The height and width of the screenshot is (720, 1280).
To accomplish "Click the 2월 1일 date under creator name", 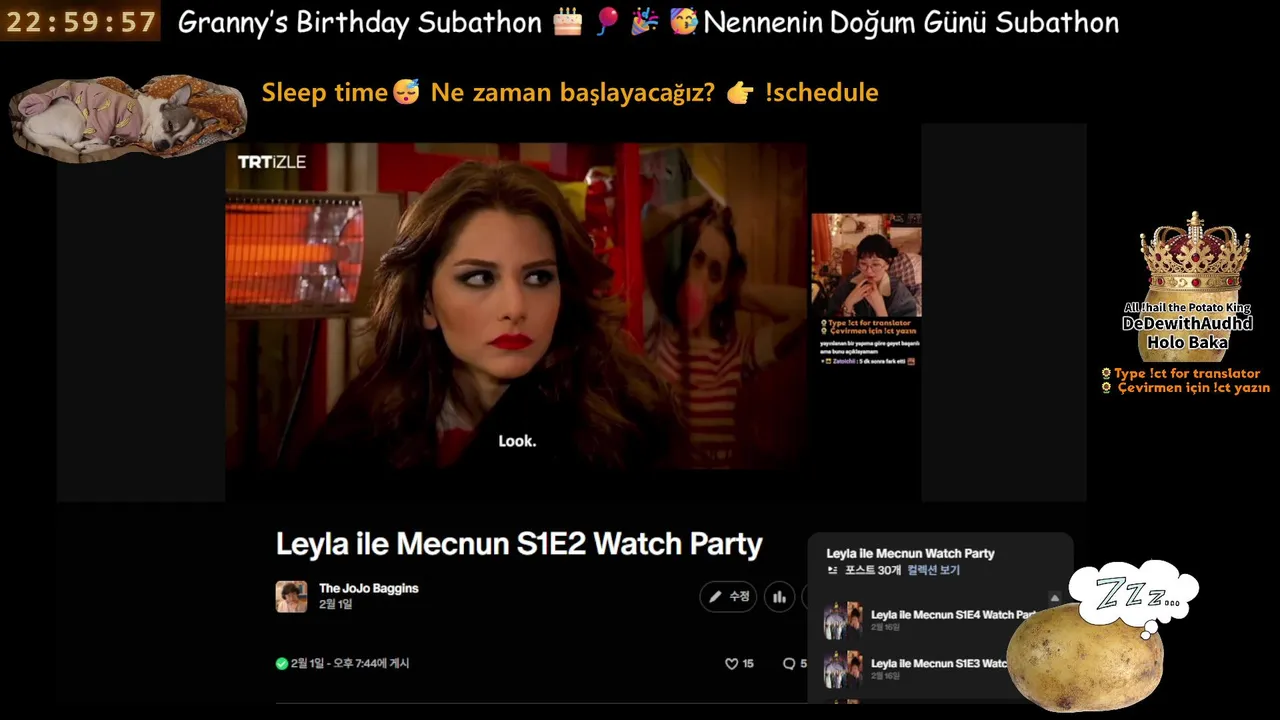I will point(335,605).
